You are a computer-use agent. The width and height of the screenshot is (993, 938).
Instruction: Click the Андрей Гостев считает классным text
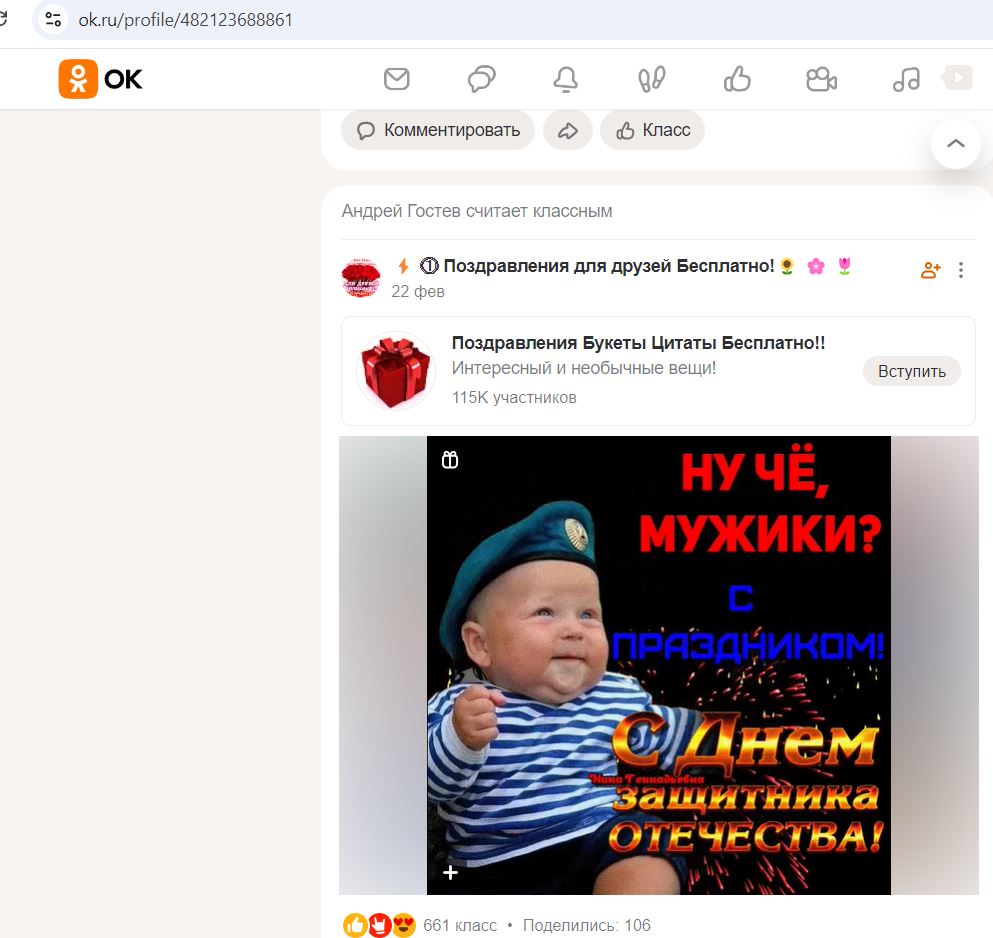477,211
